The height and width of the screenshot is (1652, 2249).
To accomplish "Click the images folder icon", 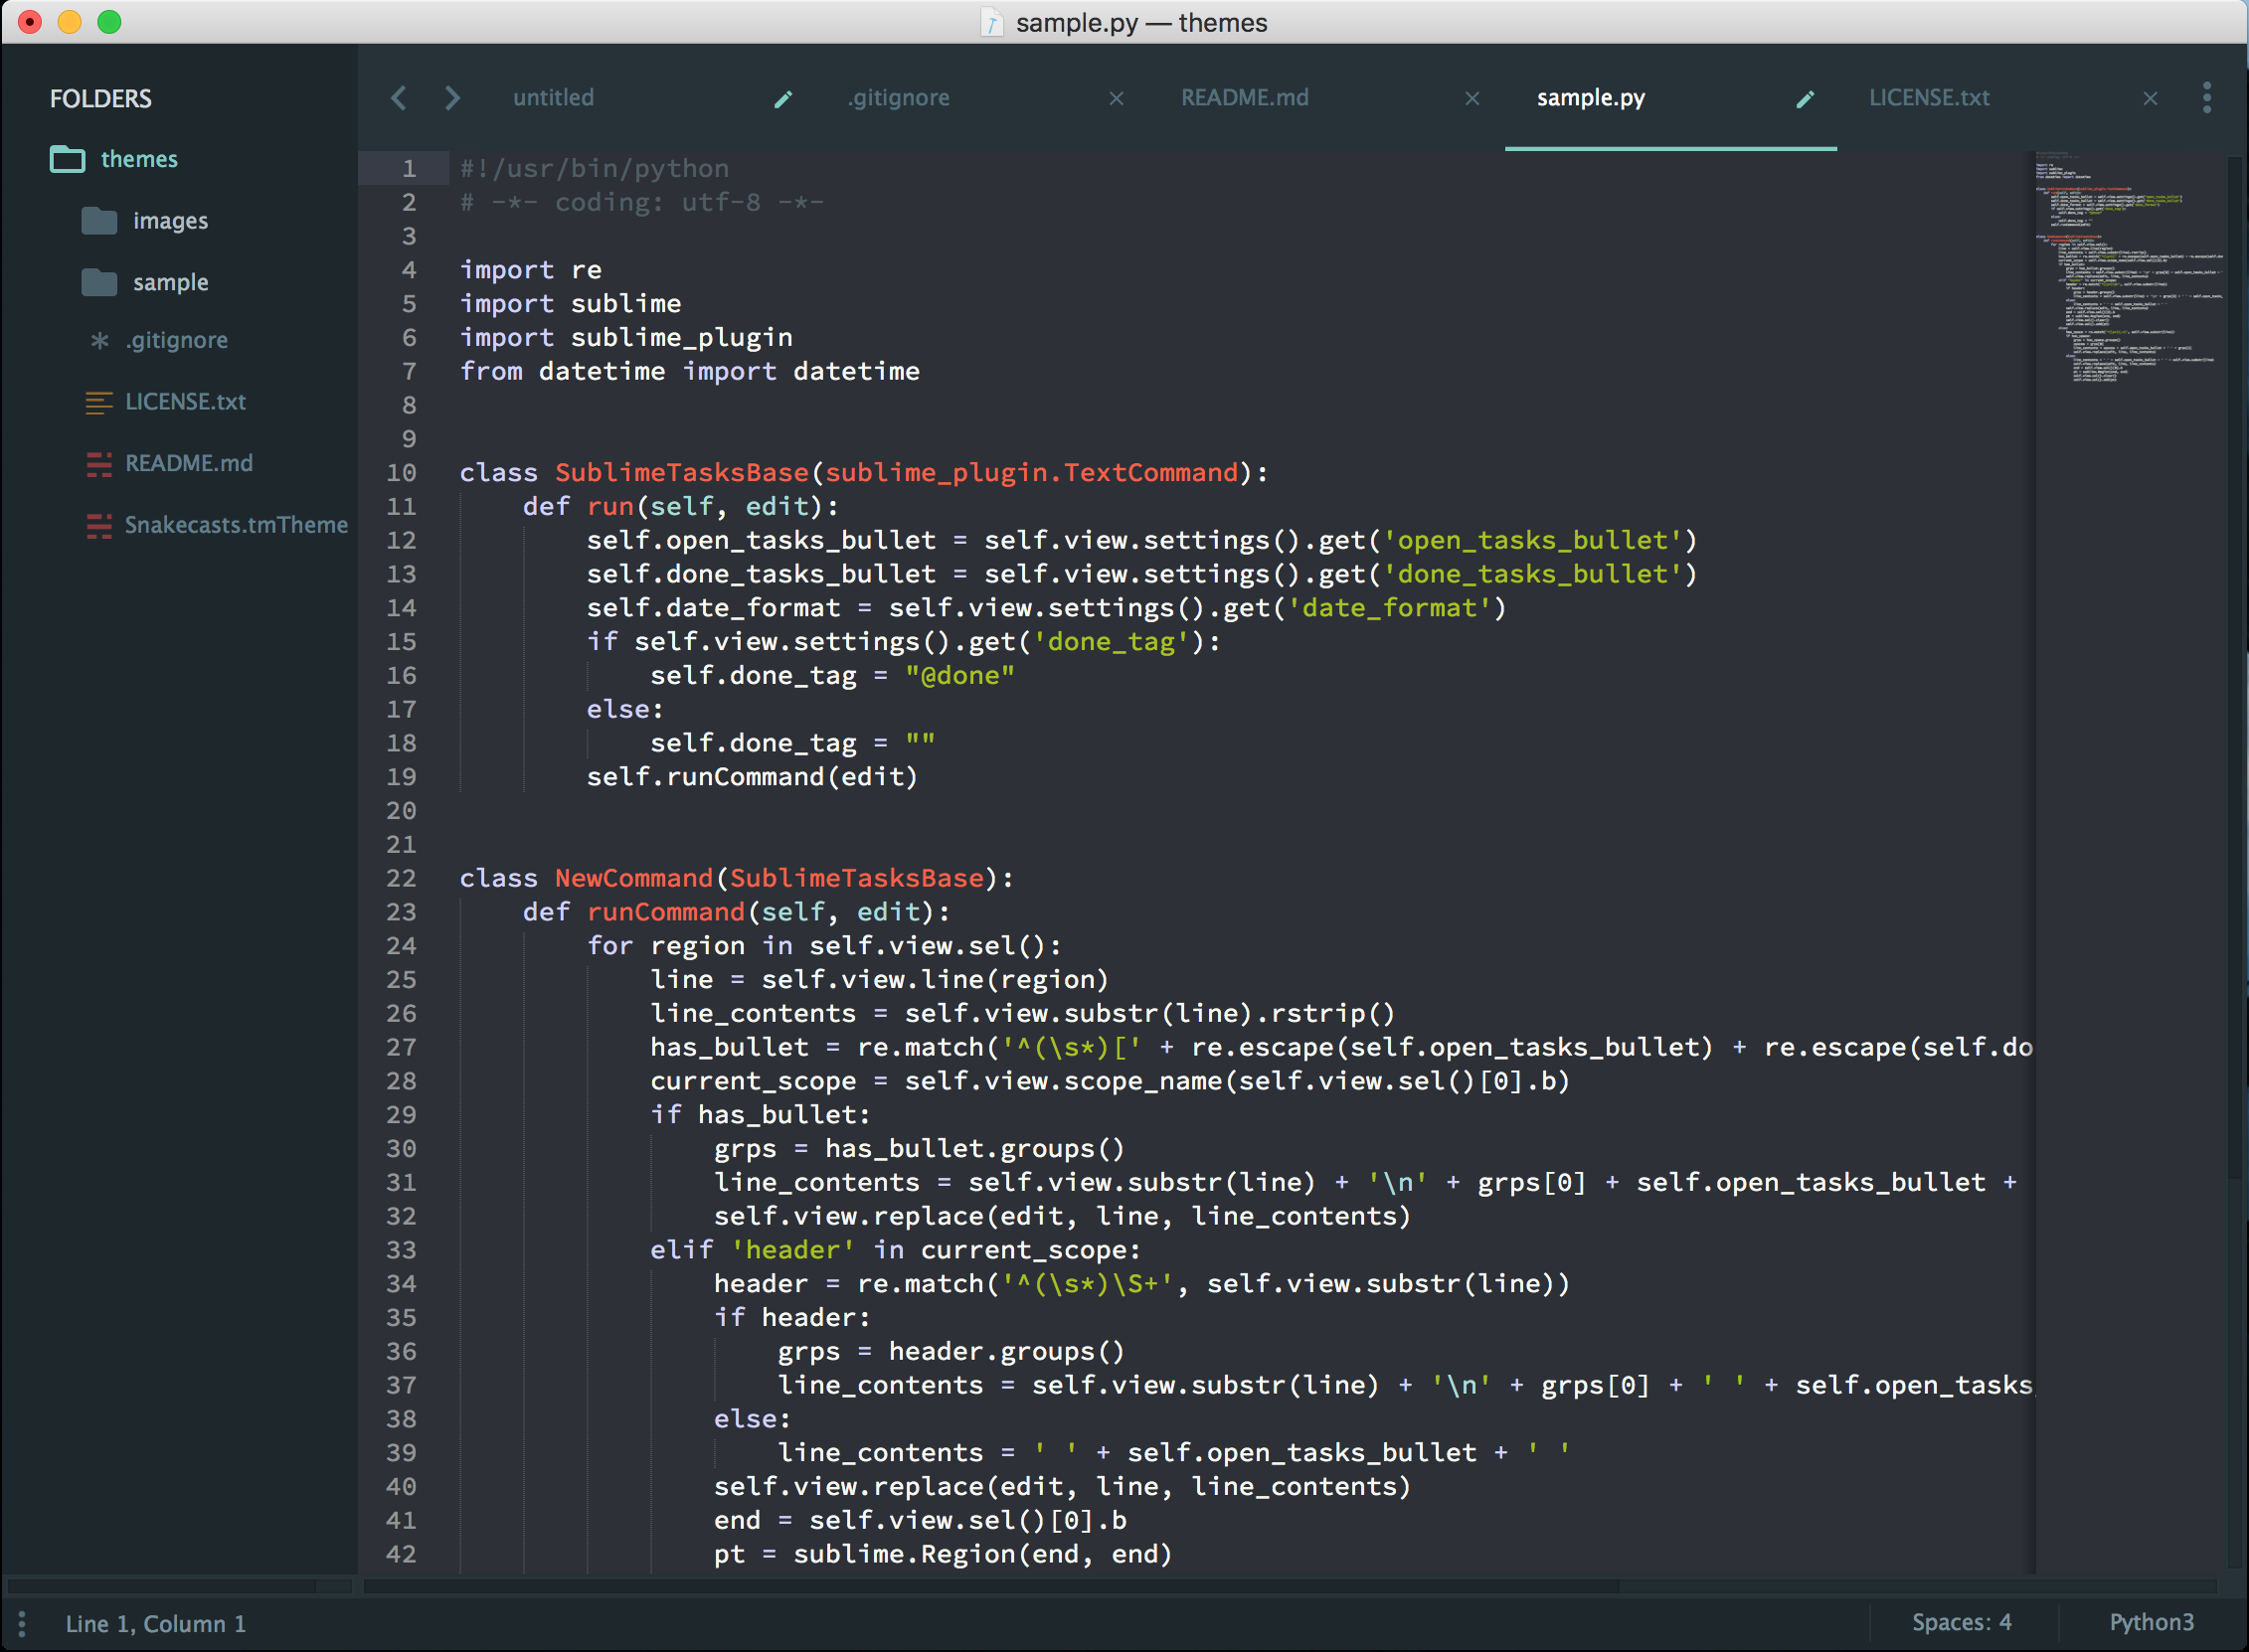I will (x=99, y=220).
